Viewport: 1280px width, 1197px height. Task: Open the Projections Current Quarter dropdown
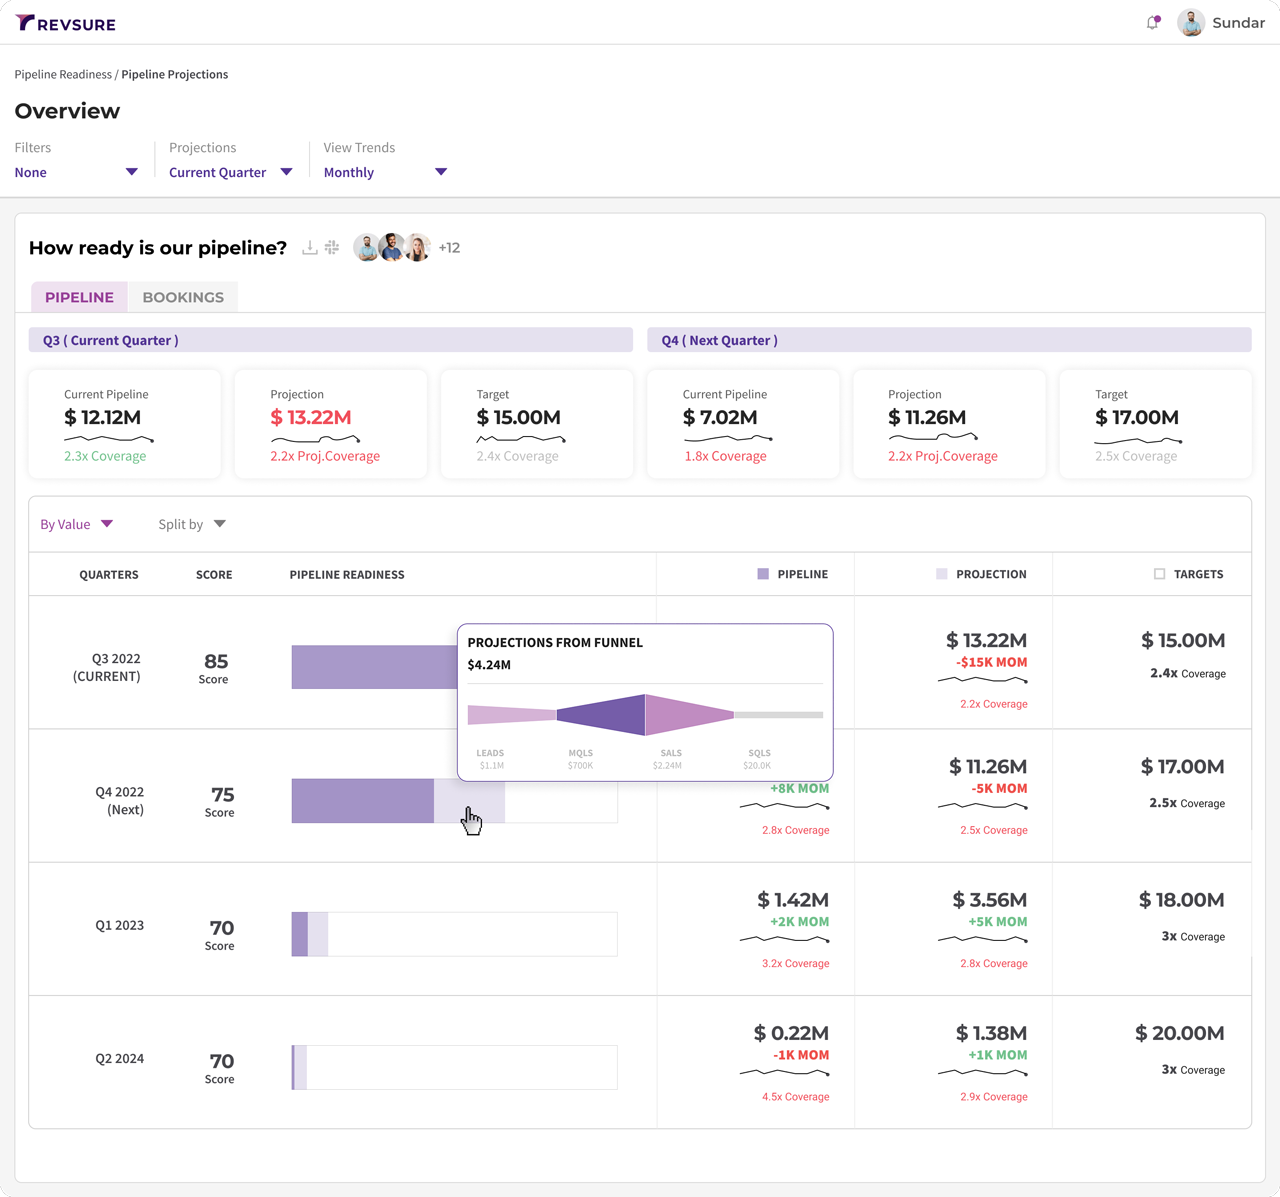(x=231, y=172)
